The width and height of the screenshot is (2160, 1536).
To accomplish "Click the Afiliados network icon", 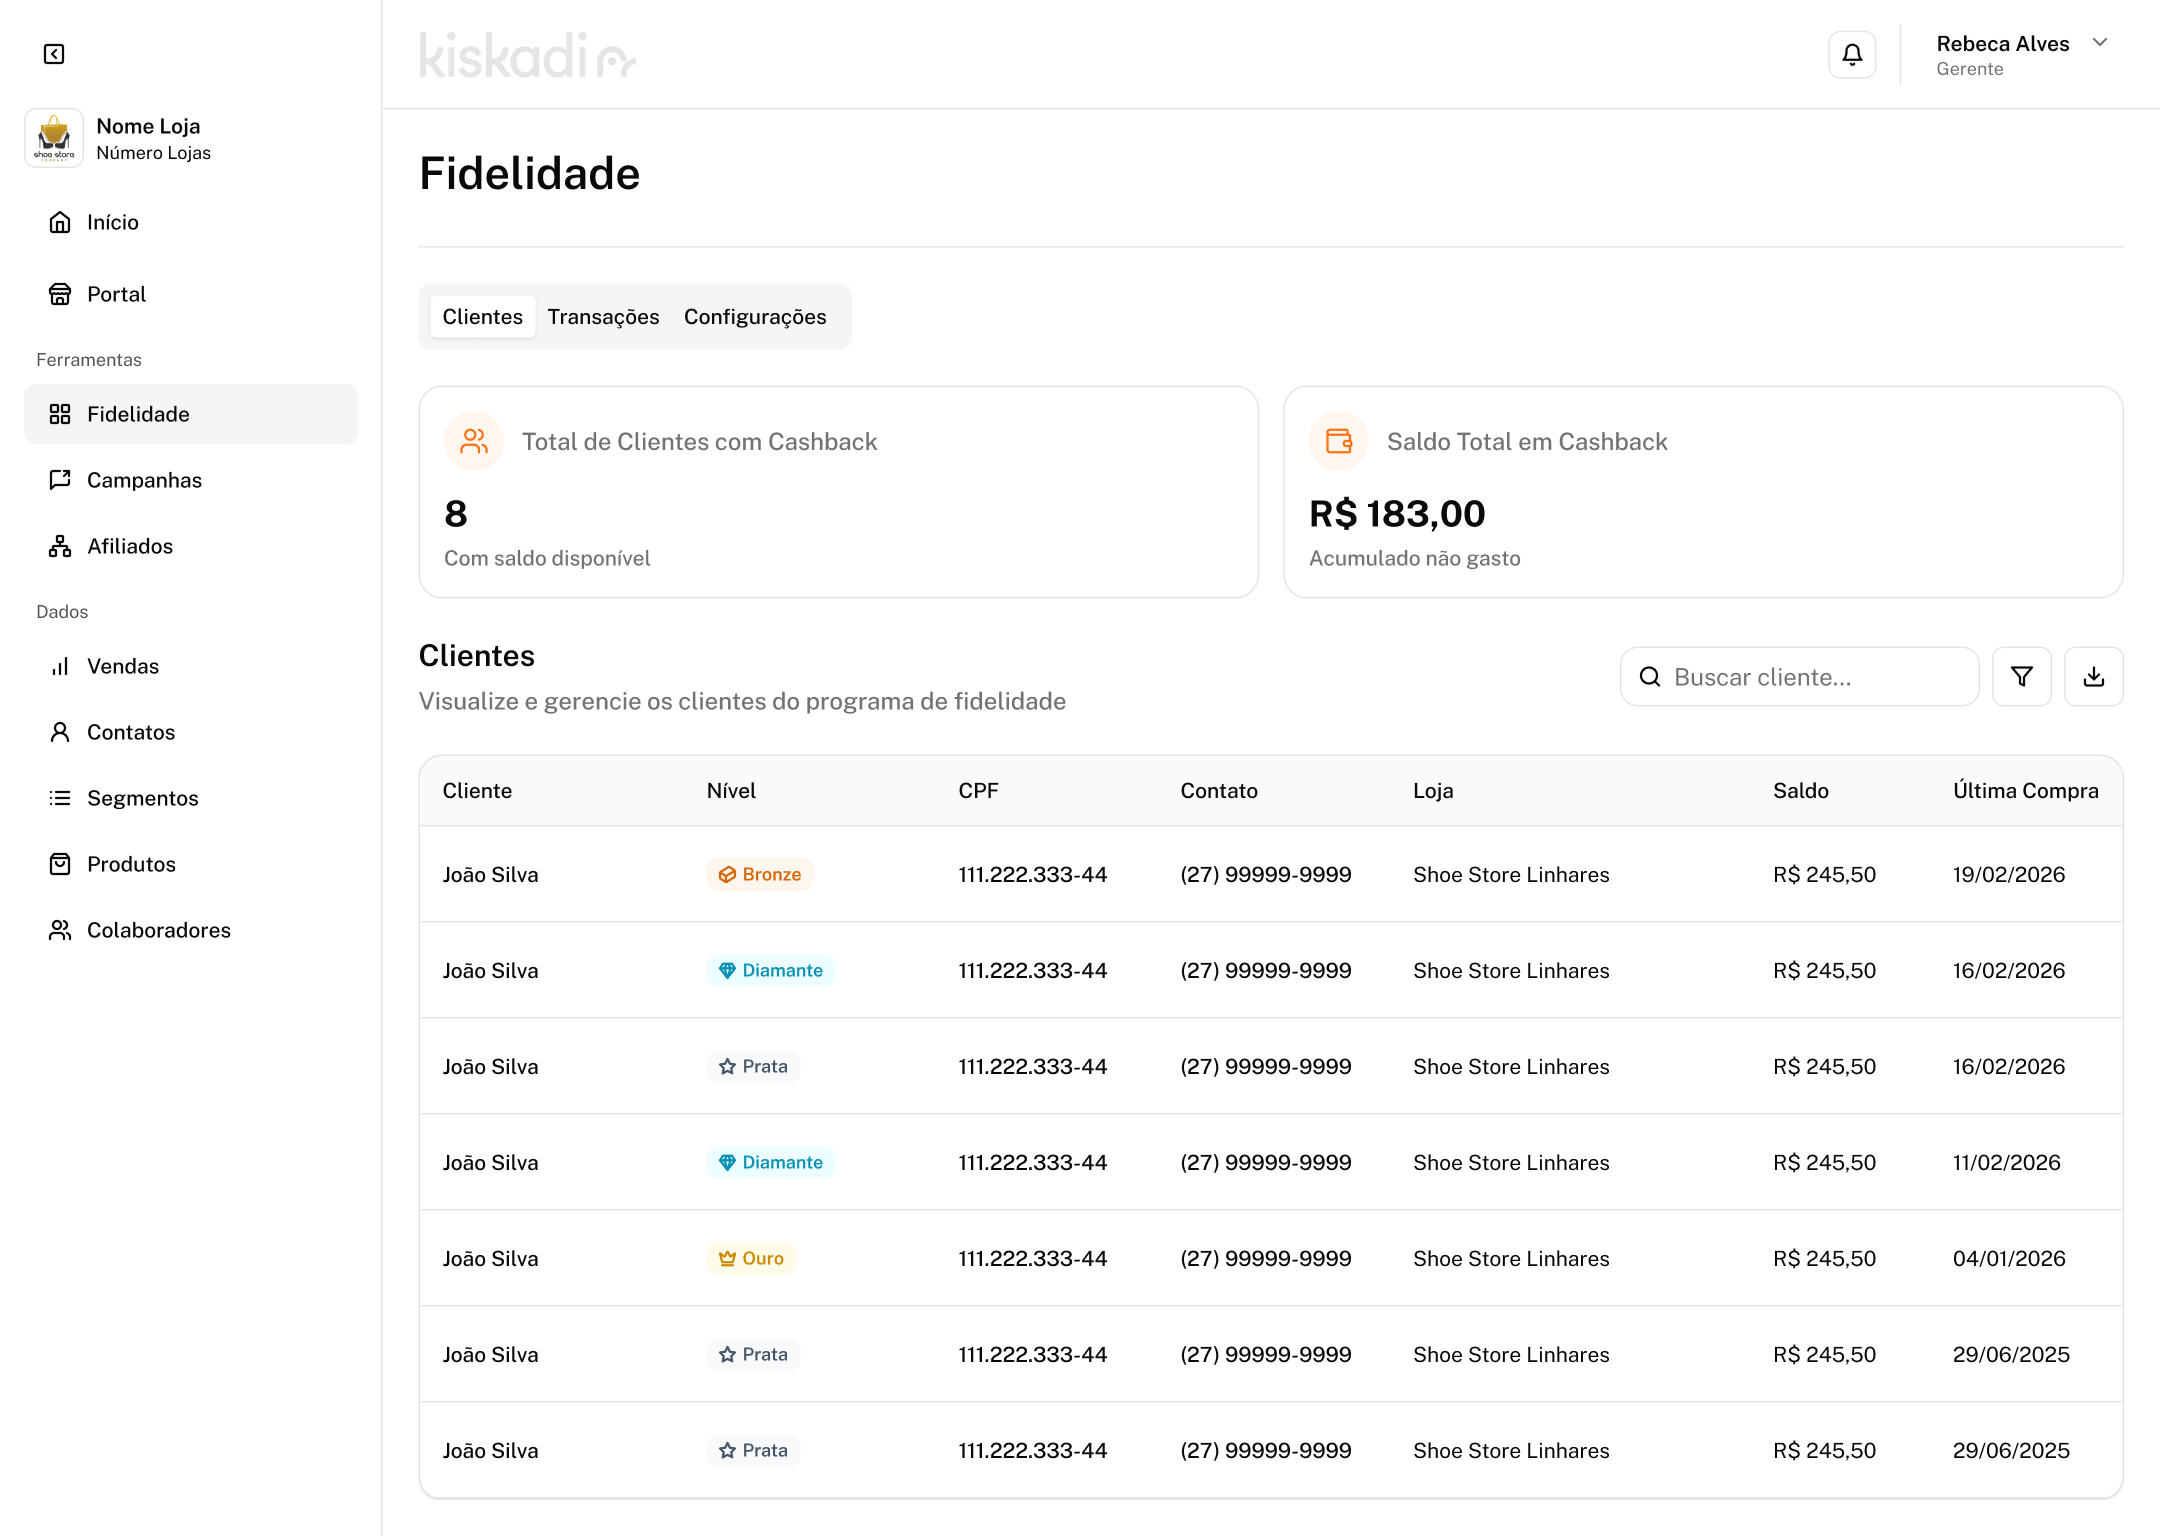I will pyautogui.click(x=60, y=546).
